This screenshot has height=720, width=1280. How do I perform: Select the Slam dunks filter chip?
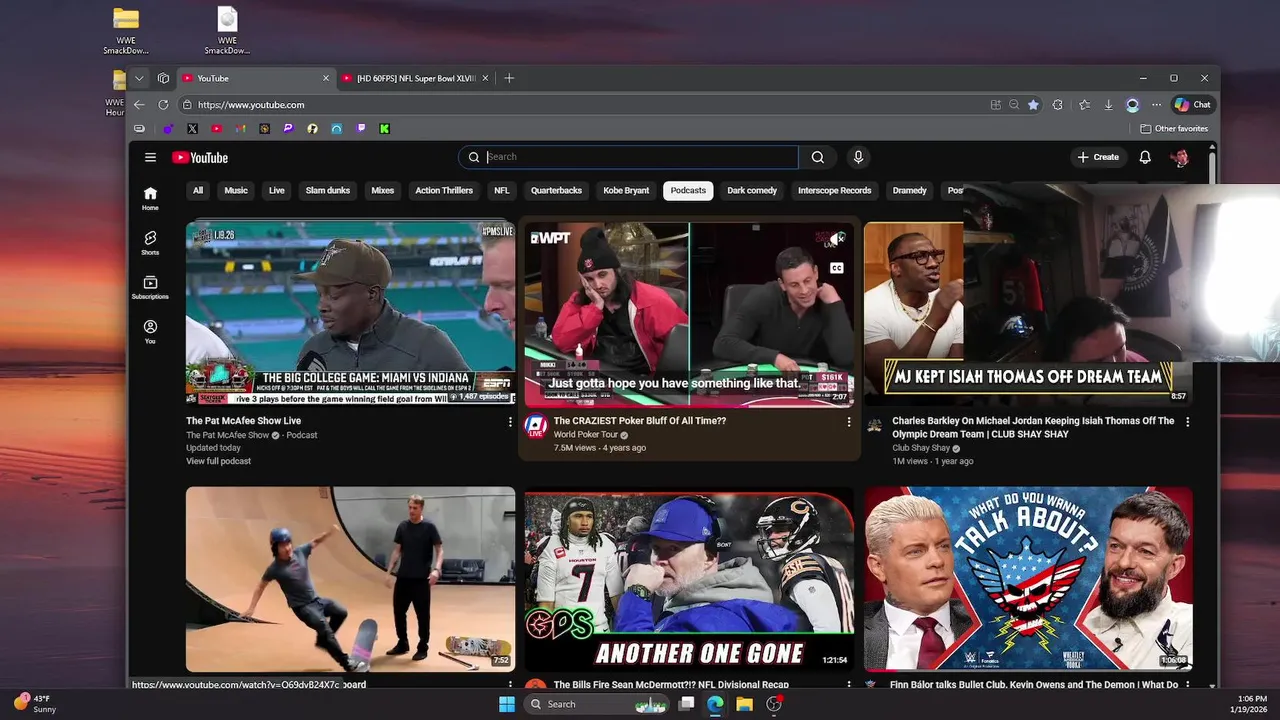tap(328, 190)
